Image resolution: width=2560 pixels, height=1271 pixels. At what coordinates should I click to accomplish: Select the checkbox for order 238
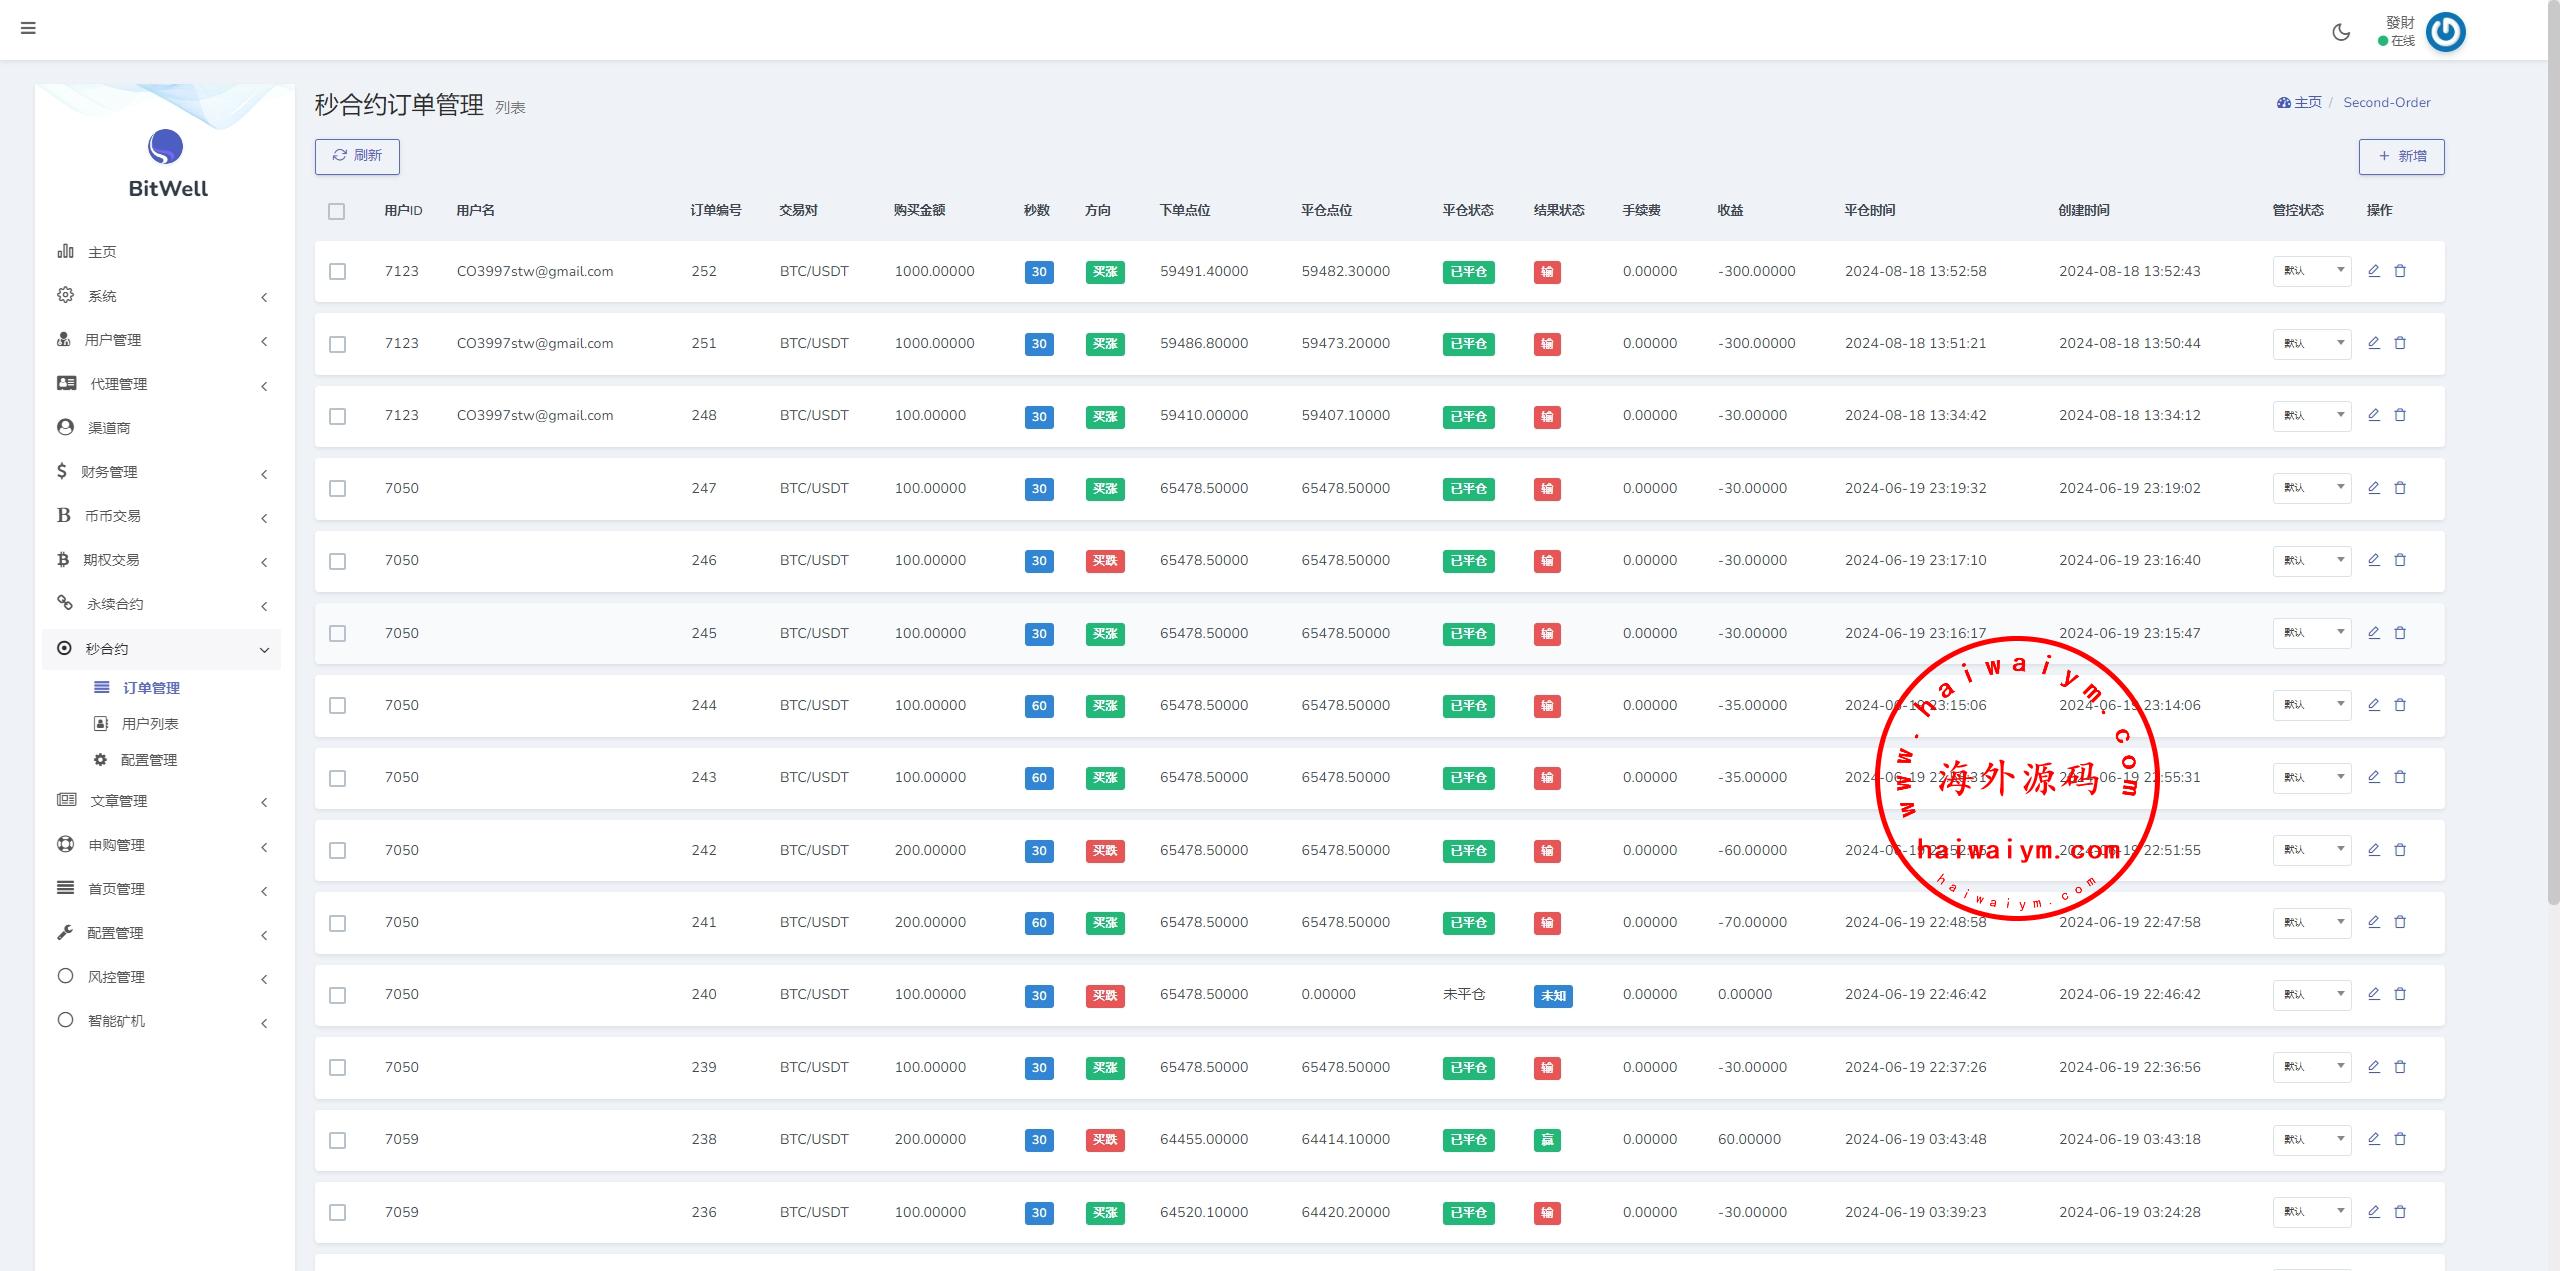[338, 1140]
